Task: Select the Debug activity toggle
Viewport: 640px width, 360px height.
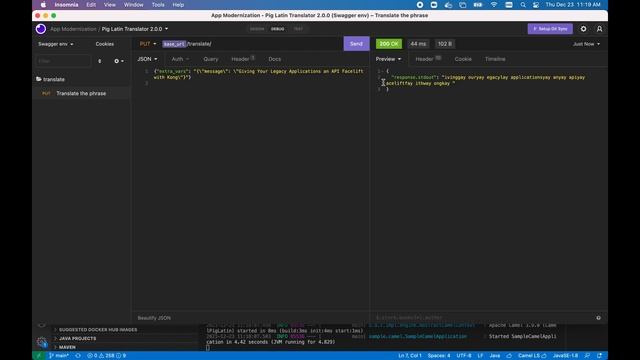Action: pos(278,29)
